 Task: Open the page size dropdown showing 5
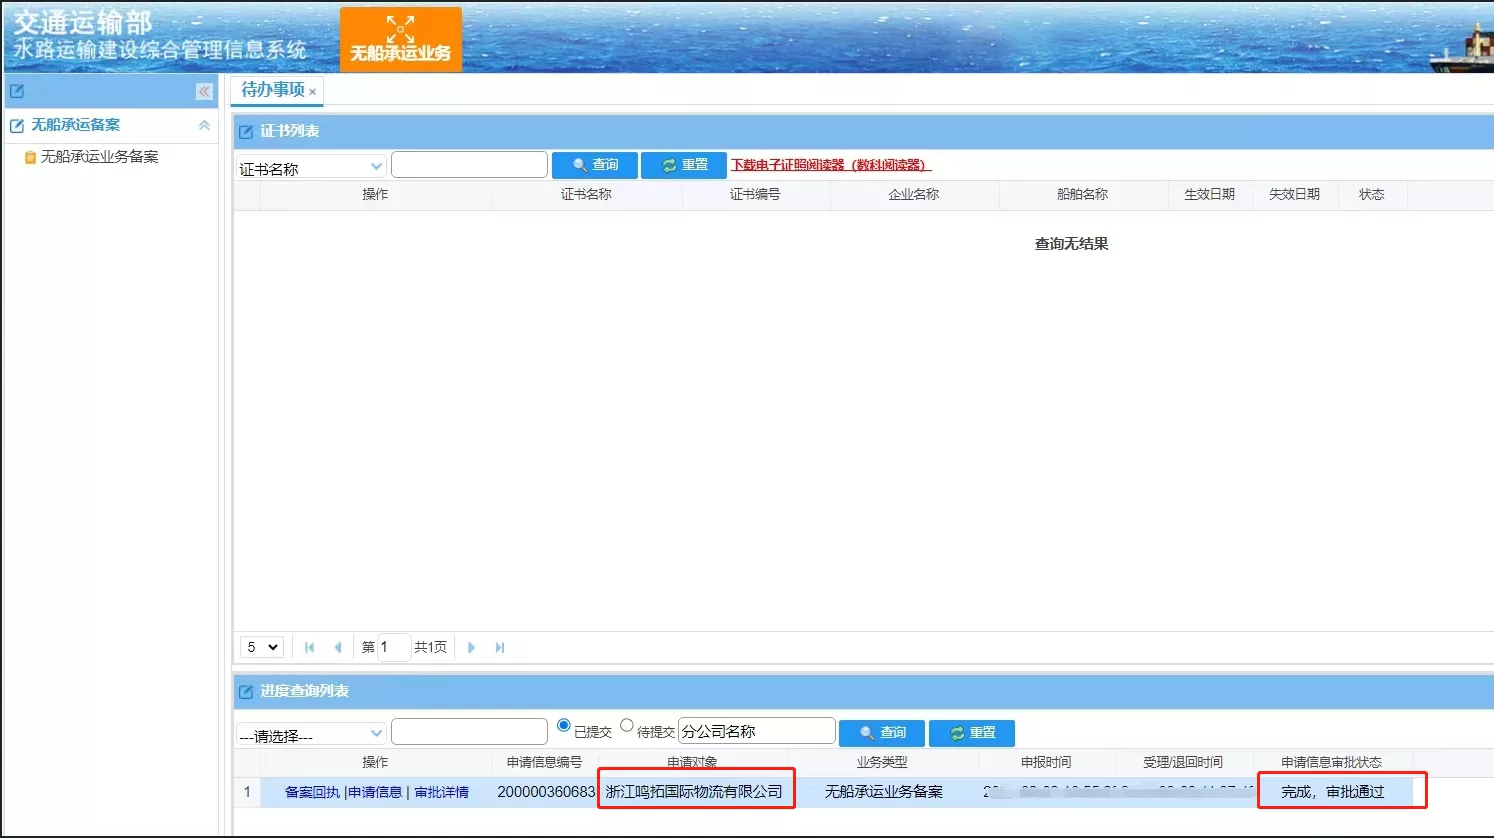point(263,647)
